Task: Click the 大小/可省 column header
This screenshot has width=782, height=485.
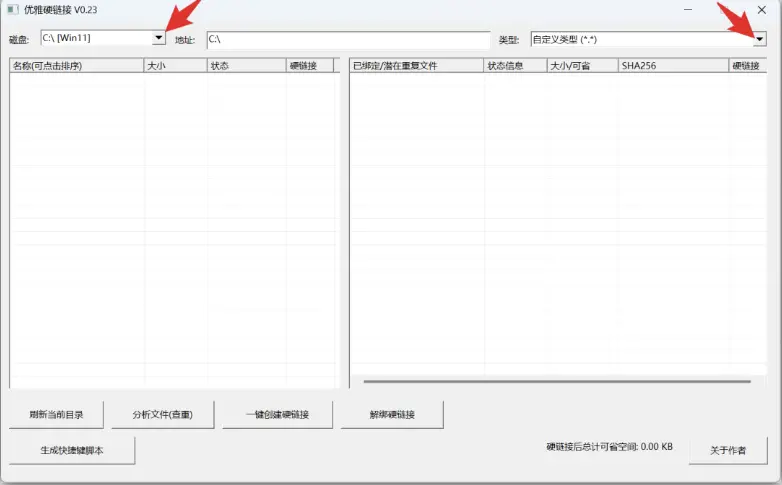Action: [582, 65]
